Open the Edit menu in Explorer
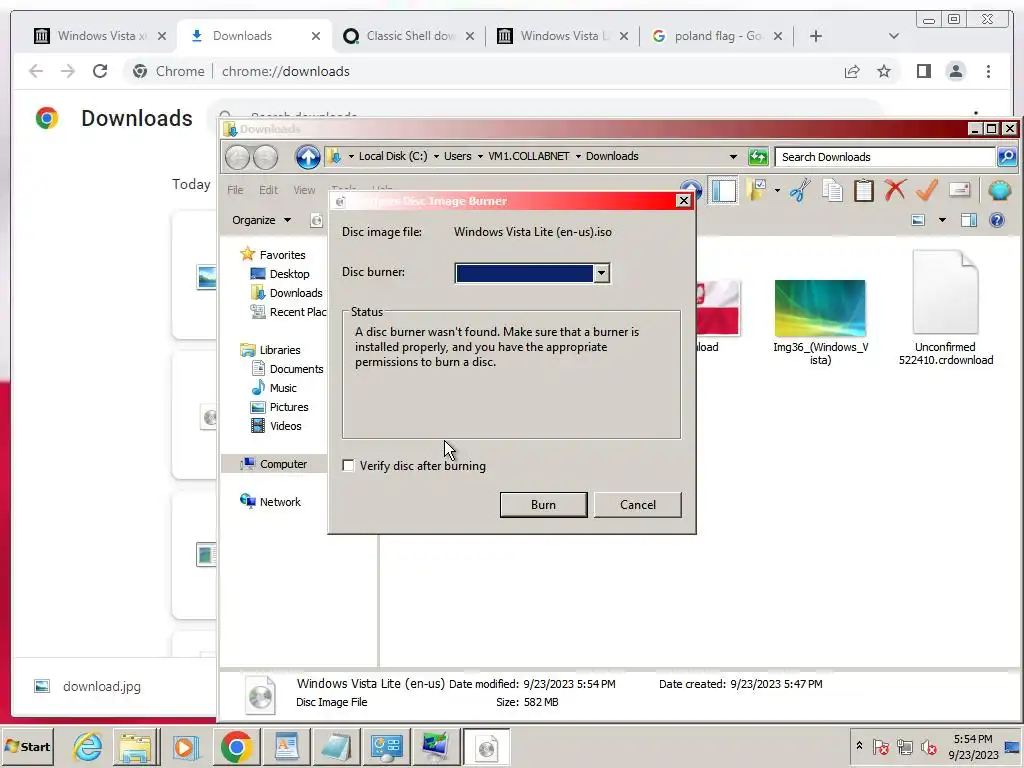 268,190
